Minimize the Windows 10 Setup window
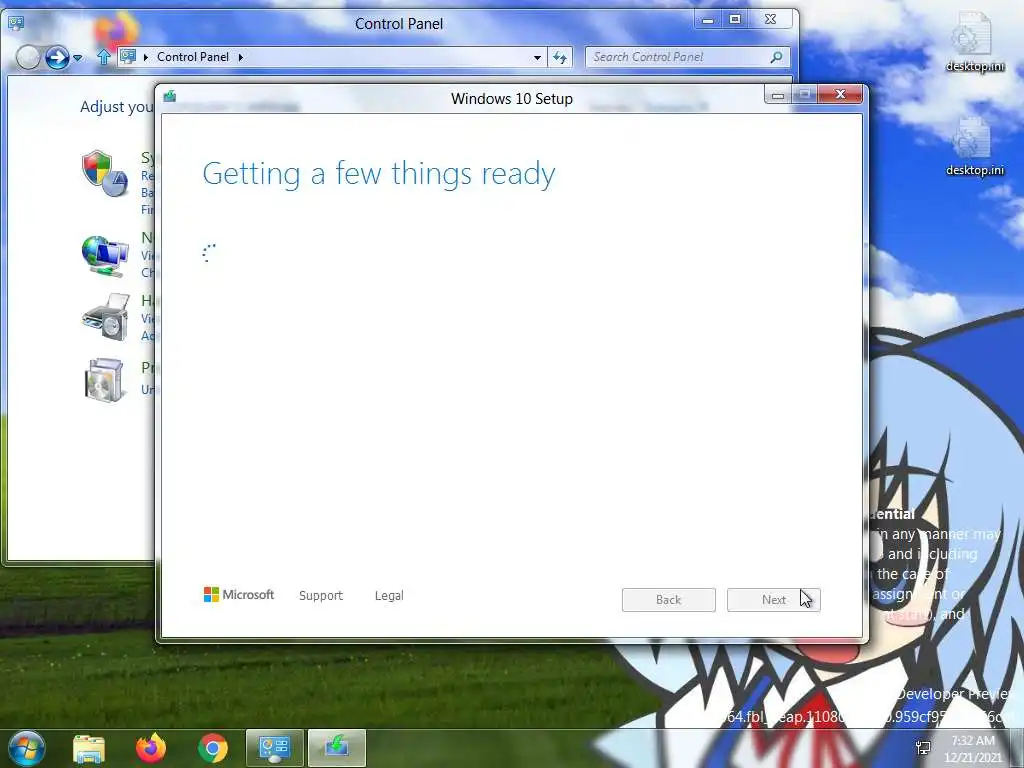This screenshot has height=768, width=1024. coord(777,95)
